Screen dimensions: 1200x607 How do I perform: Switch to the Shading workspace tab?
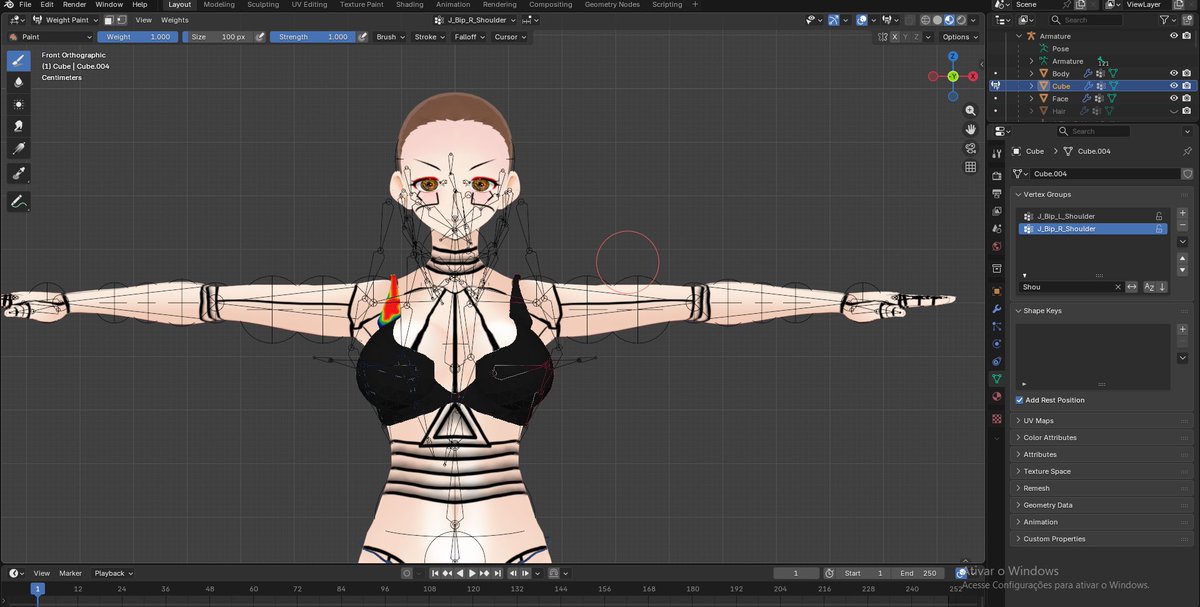(410, 5)
